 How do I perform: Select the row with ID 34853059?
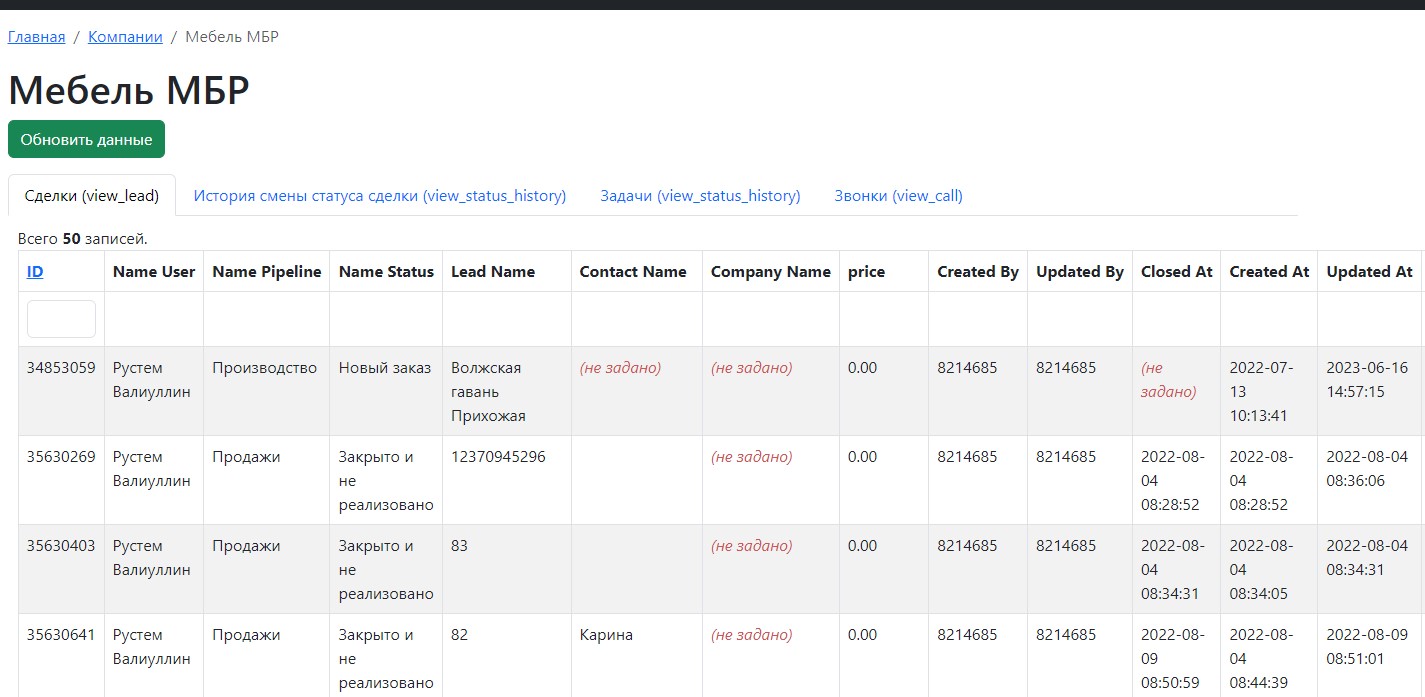click(x=61, y=368)
